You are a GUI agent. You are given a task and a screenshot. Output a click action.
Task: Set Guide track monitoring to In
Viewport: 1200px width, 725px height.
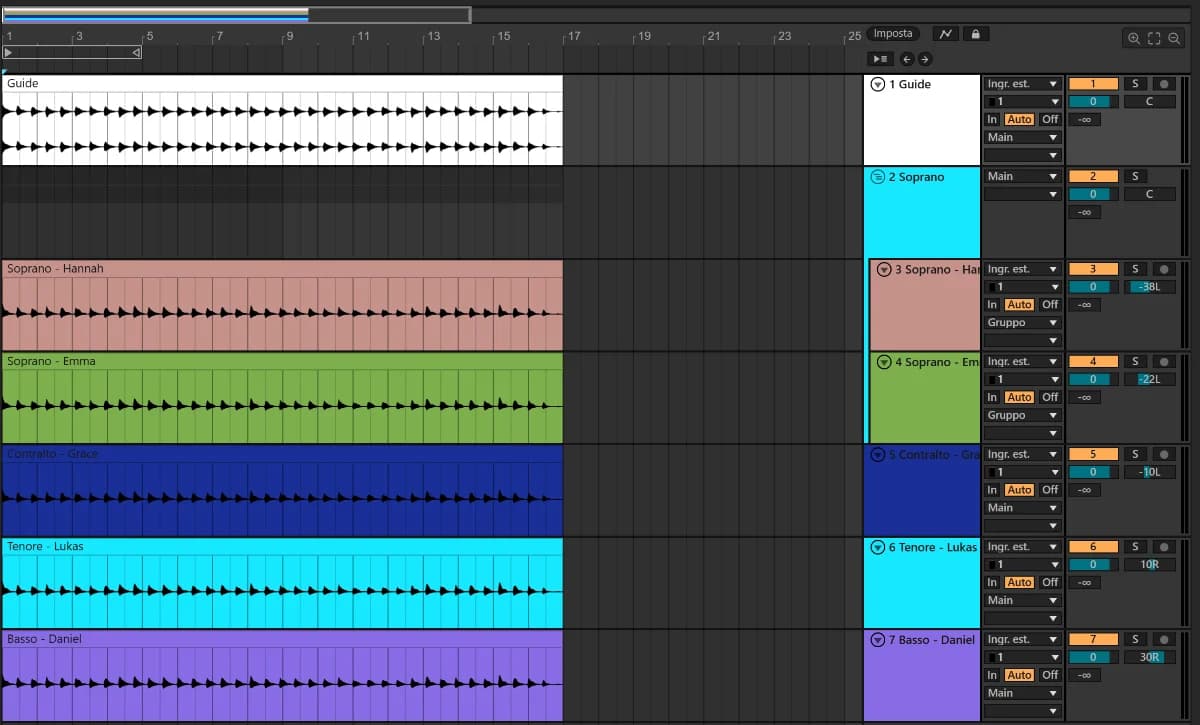pos(992,119)
